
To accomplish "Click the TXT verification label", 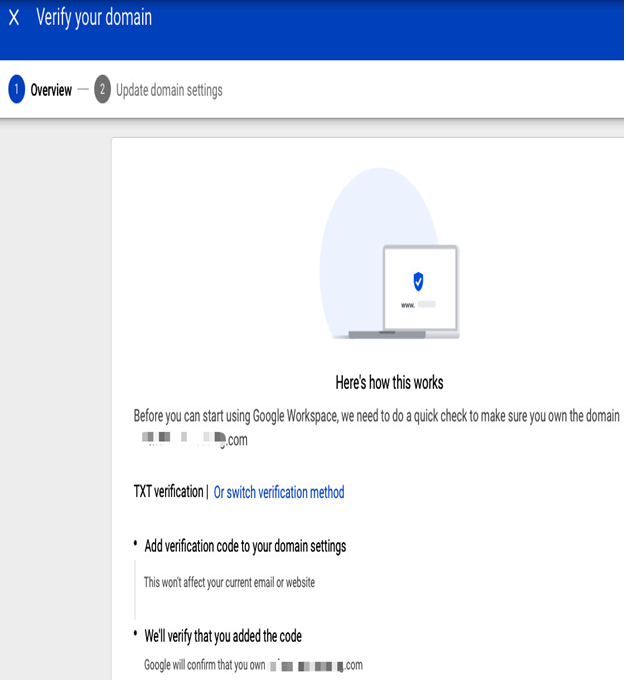I will point(169,492).
